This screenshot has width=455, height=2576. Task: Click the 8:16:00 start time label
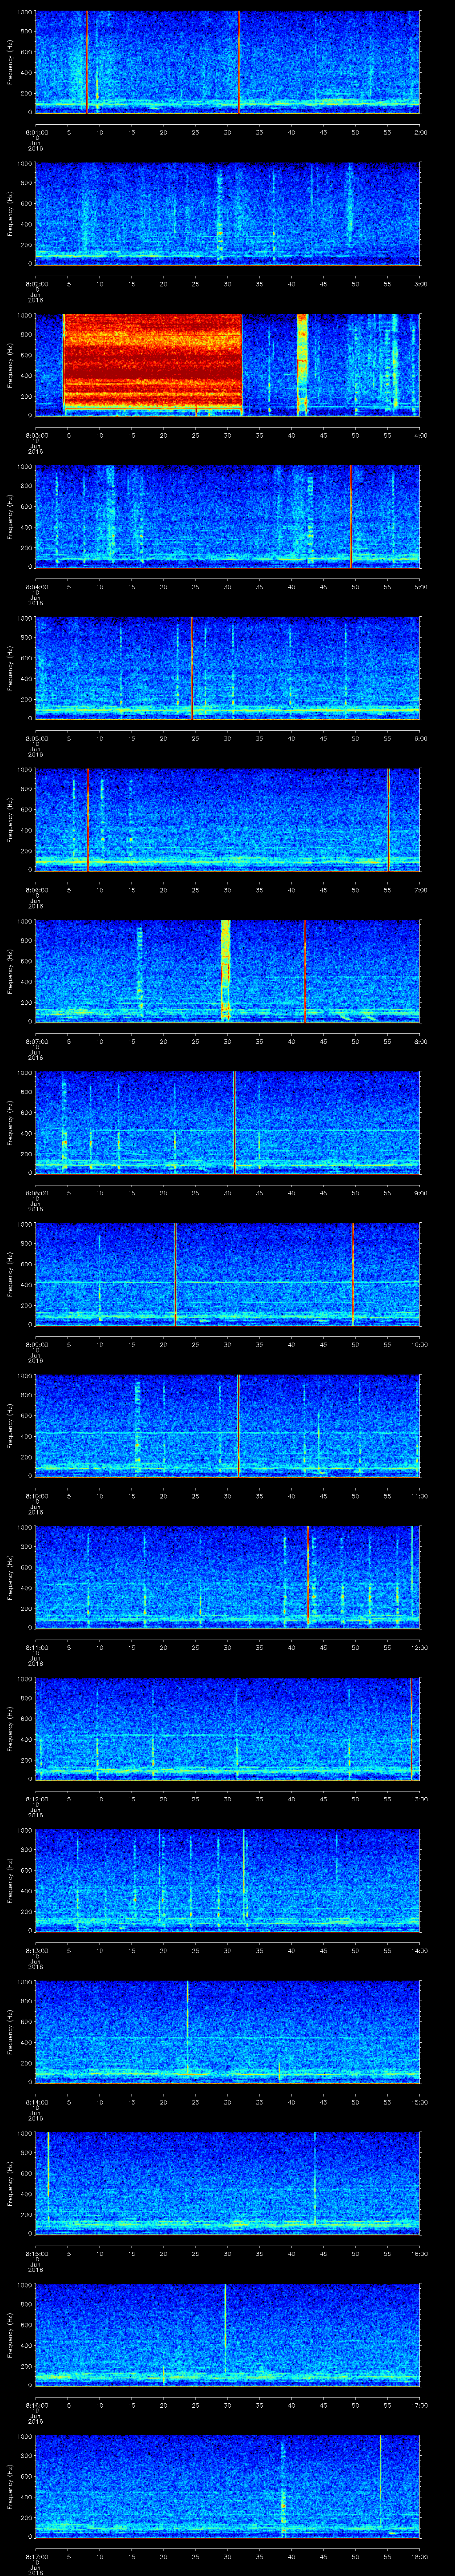coord(36,2405)
